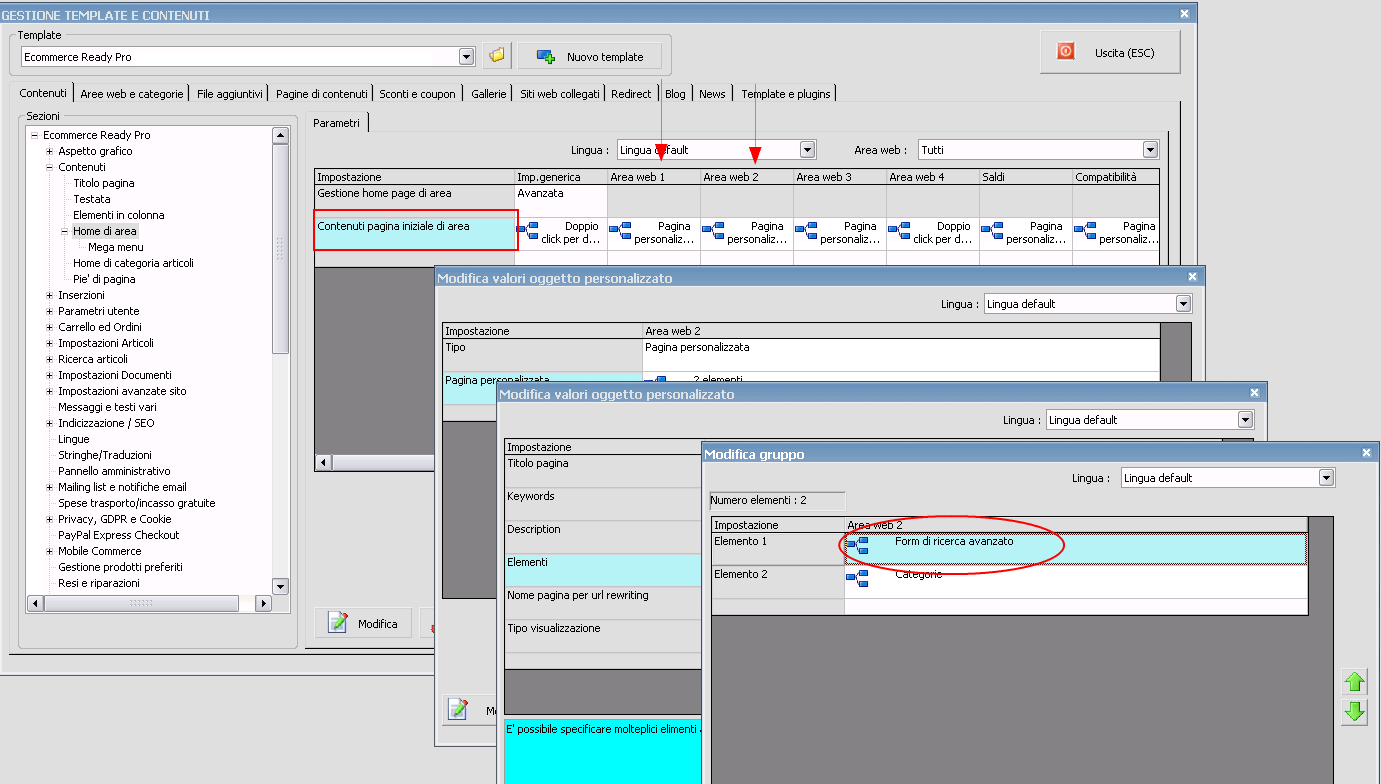Image resolution: width=1381 pixels, height=784 pixels.
Task: Expand the Privacy, GDPR e Cookie node
Action: (50, 519)
